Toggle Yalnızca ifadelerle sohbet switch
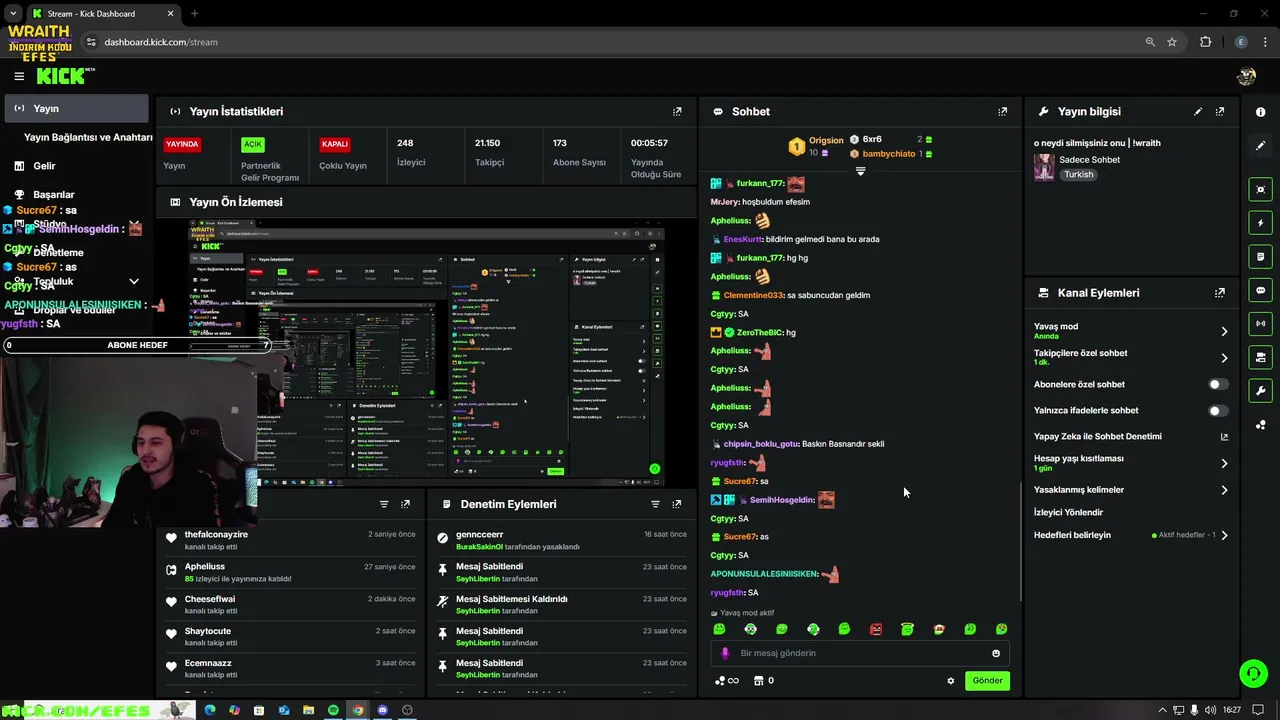Image resolution: width=1280 pixels, height=720 pixels. pos(1218,410)
